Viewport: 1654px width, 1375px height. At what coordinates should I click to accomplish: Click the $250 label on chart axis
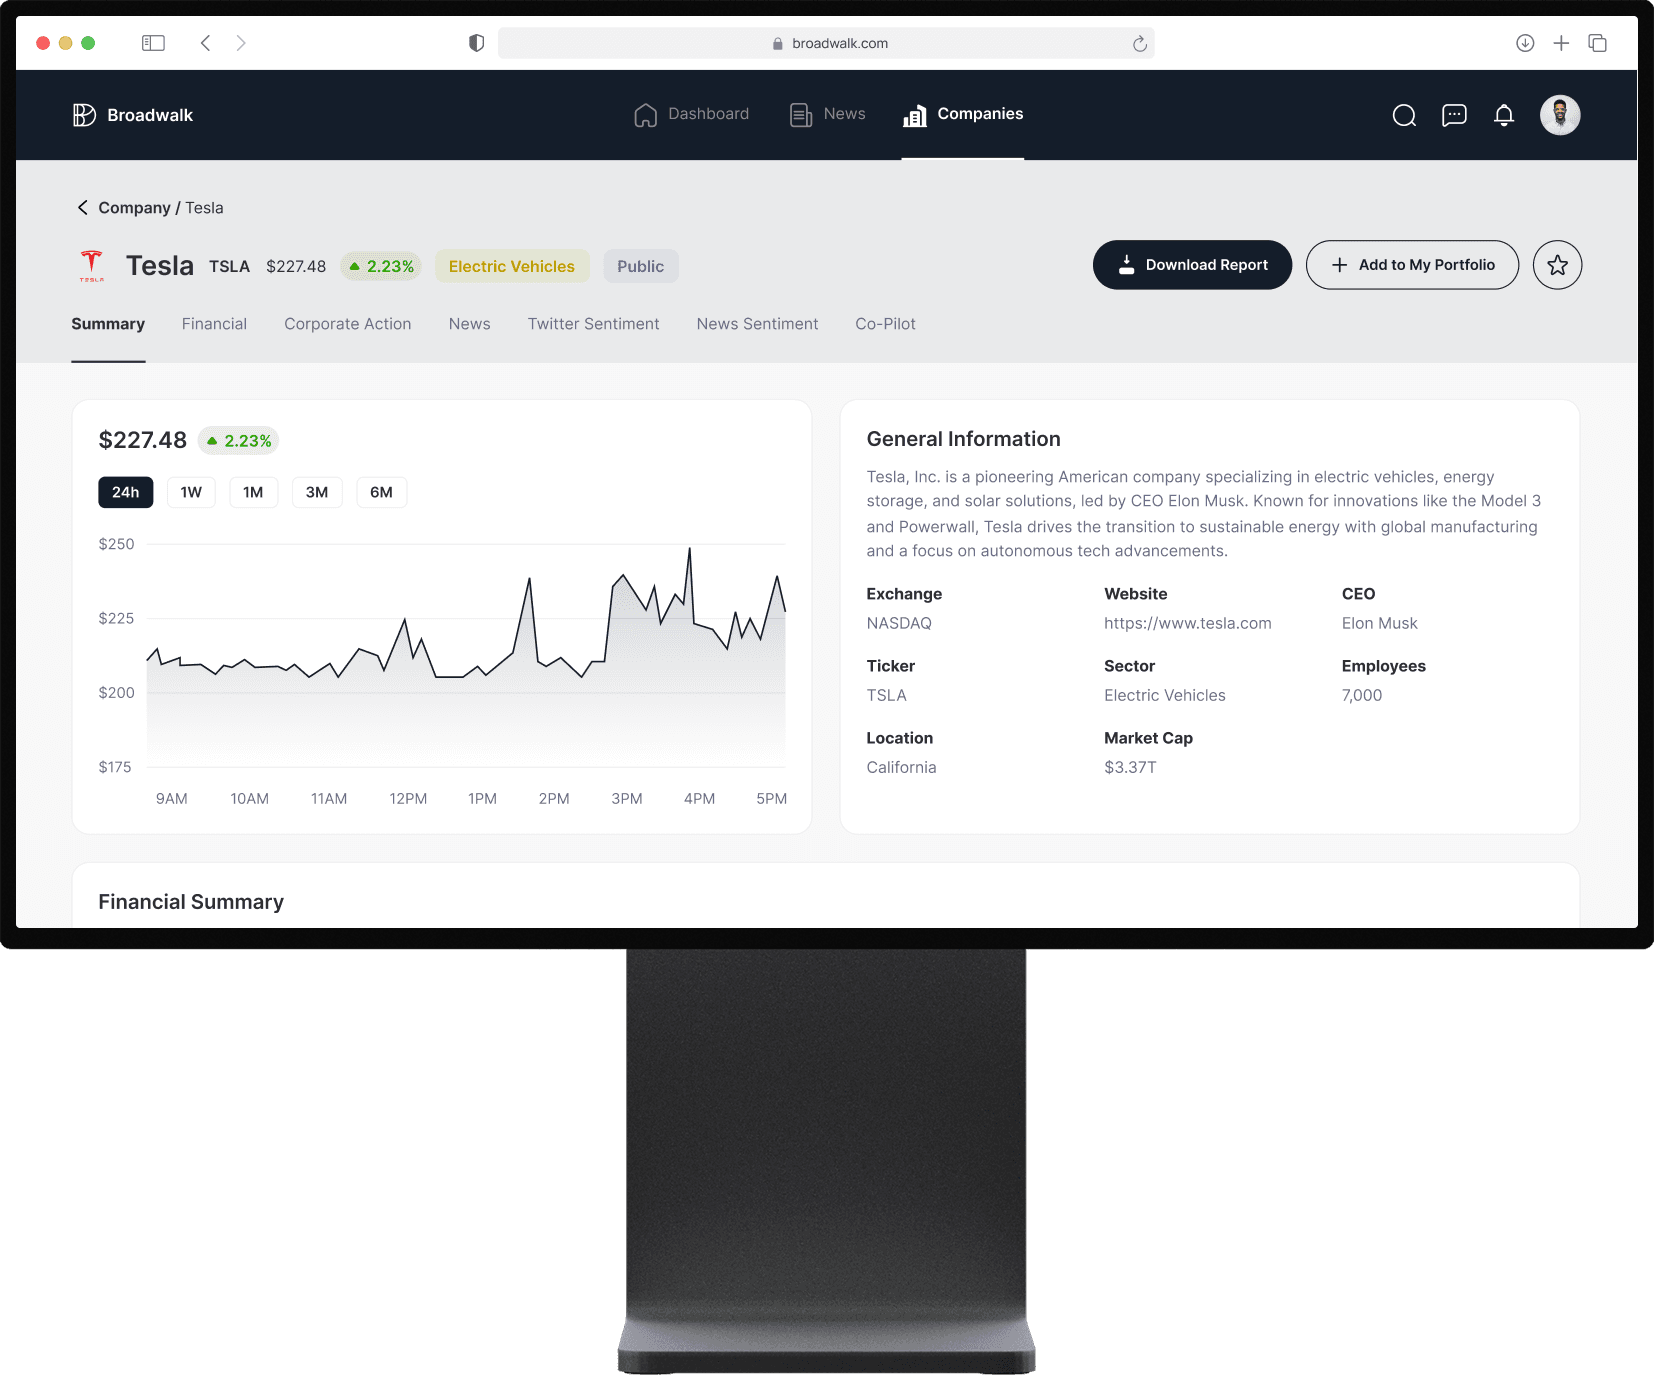116,544
